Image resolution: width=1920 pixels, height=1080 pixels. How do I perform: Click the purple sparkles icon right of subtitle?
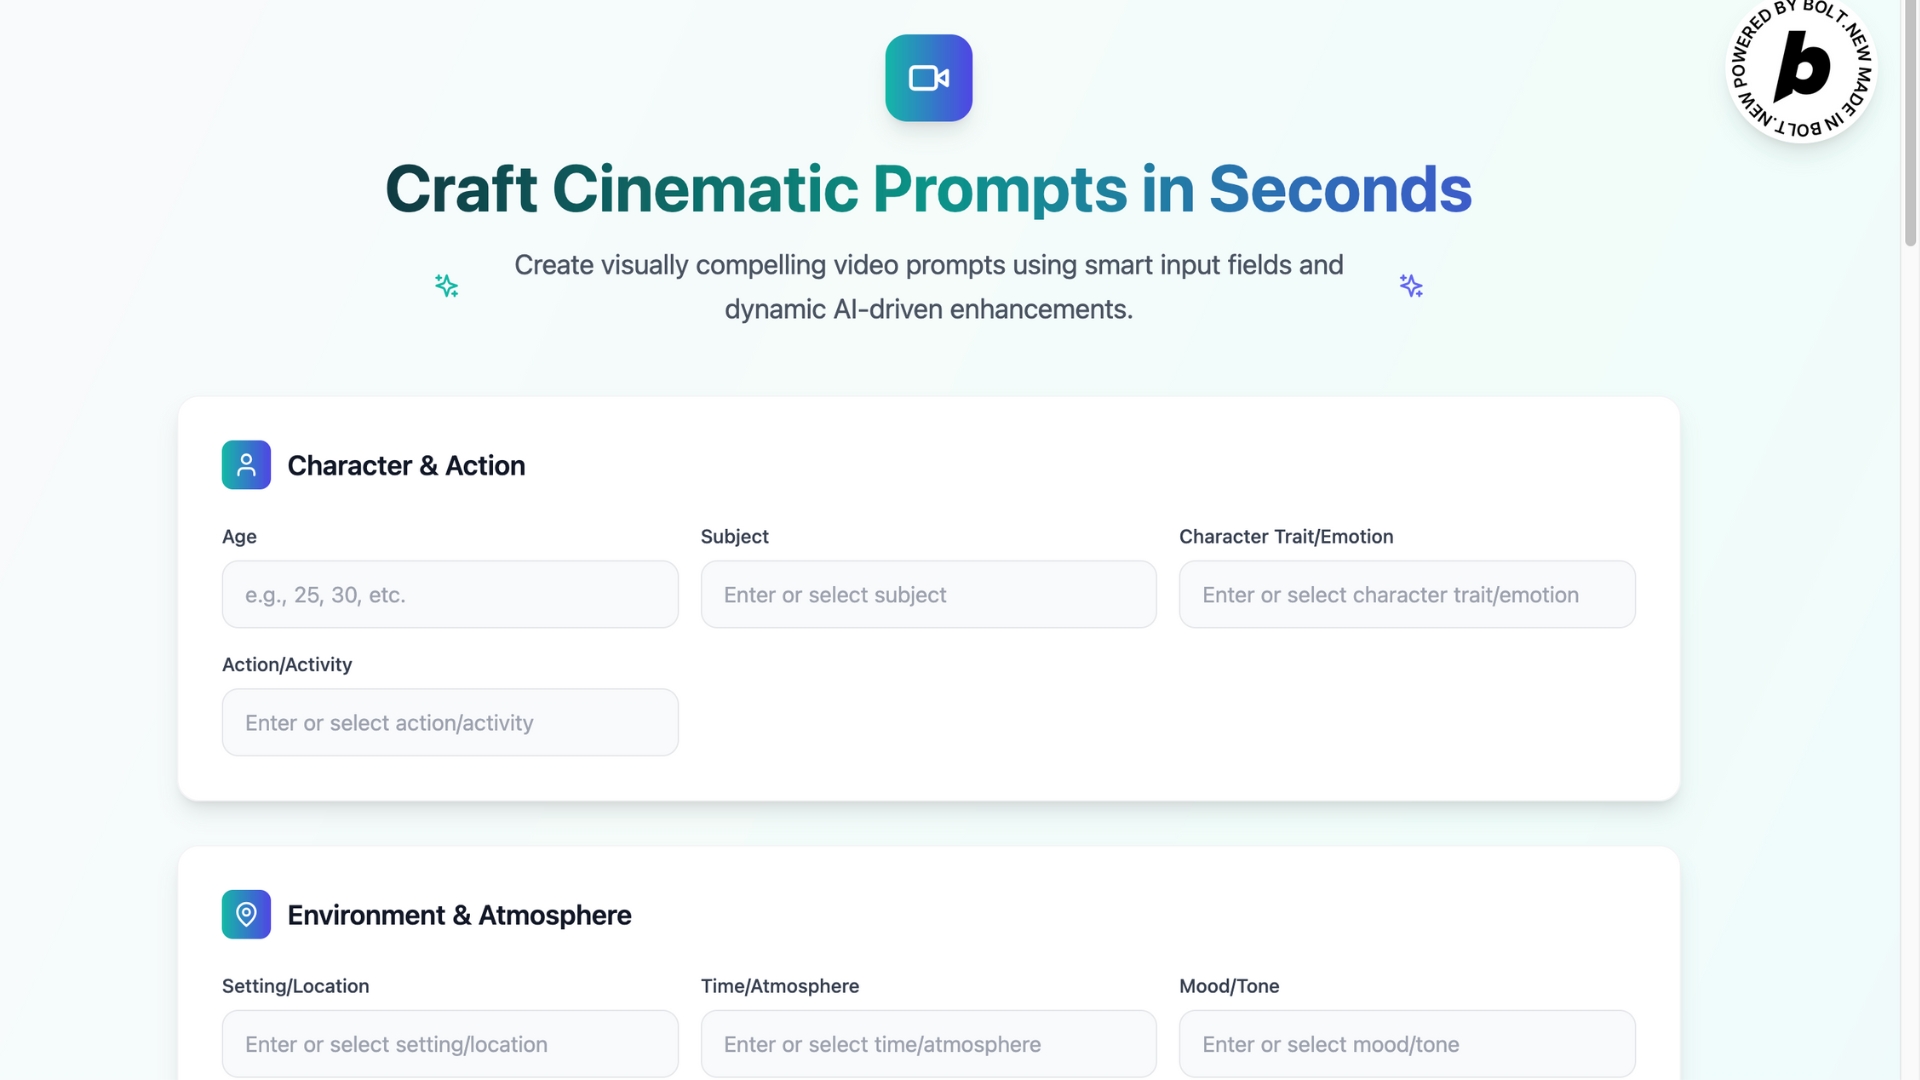tap(1410, 286)
